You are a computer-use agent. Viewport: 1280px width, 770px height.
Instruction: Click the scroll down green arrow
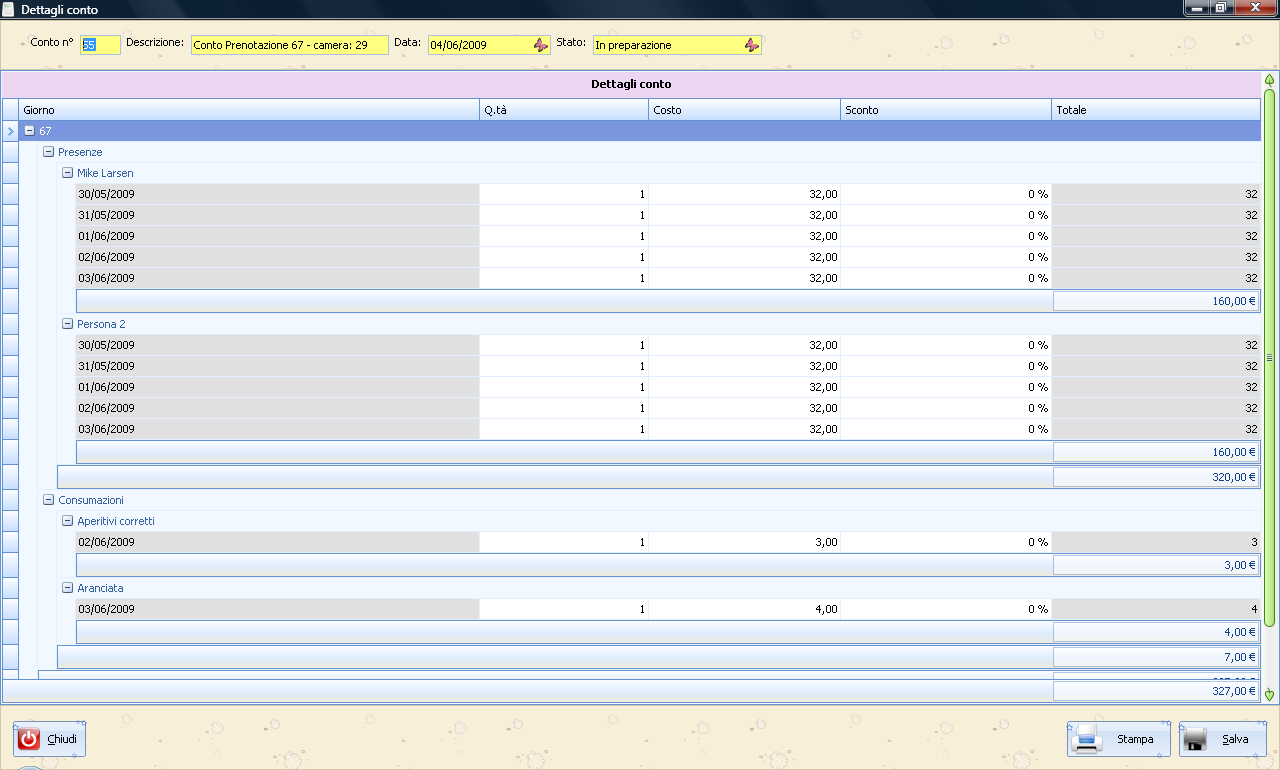click(x=1270, y=694)
